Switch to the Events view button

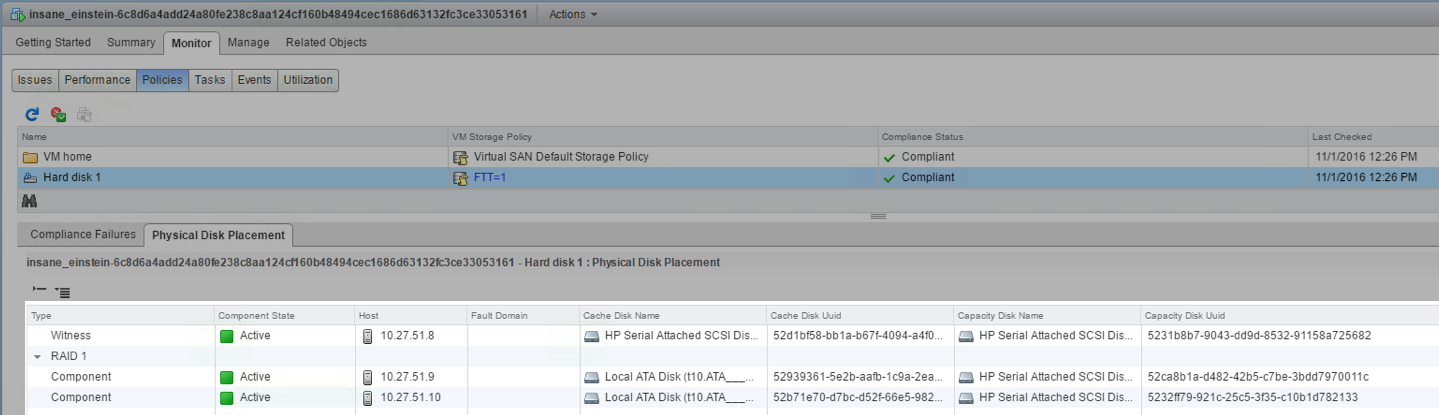pyautogui.click(x=254, y=80)
